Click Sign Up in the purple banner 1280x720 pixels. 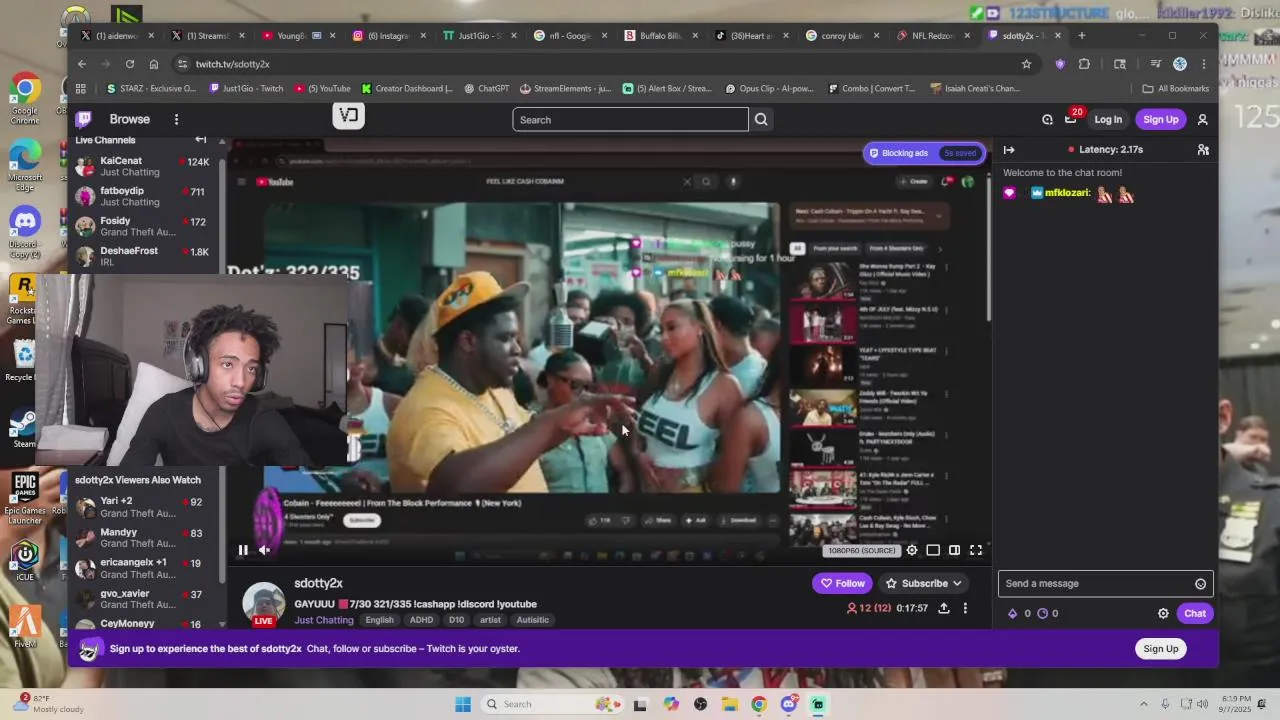[x=1160, y=649]
